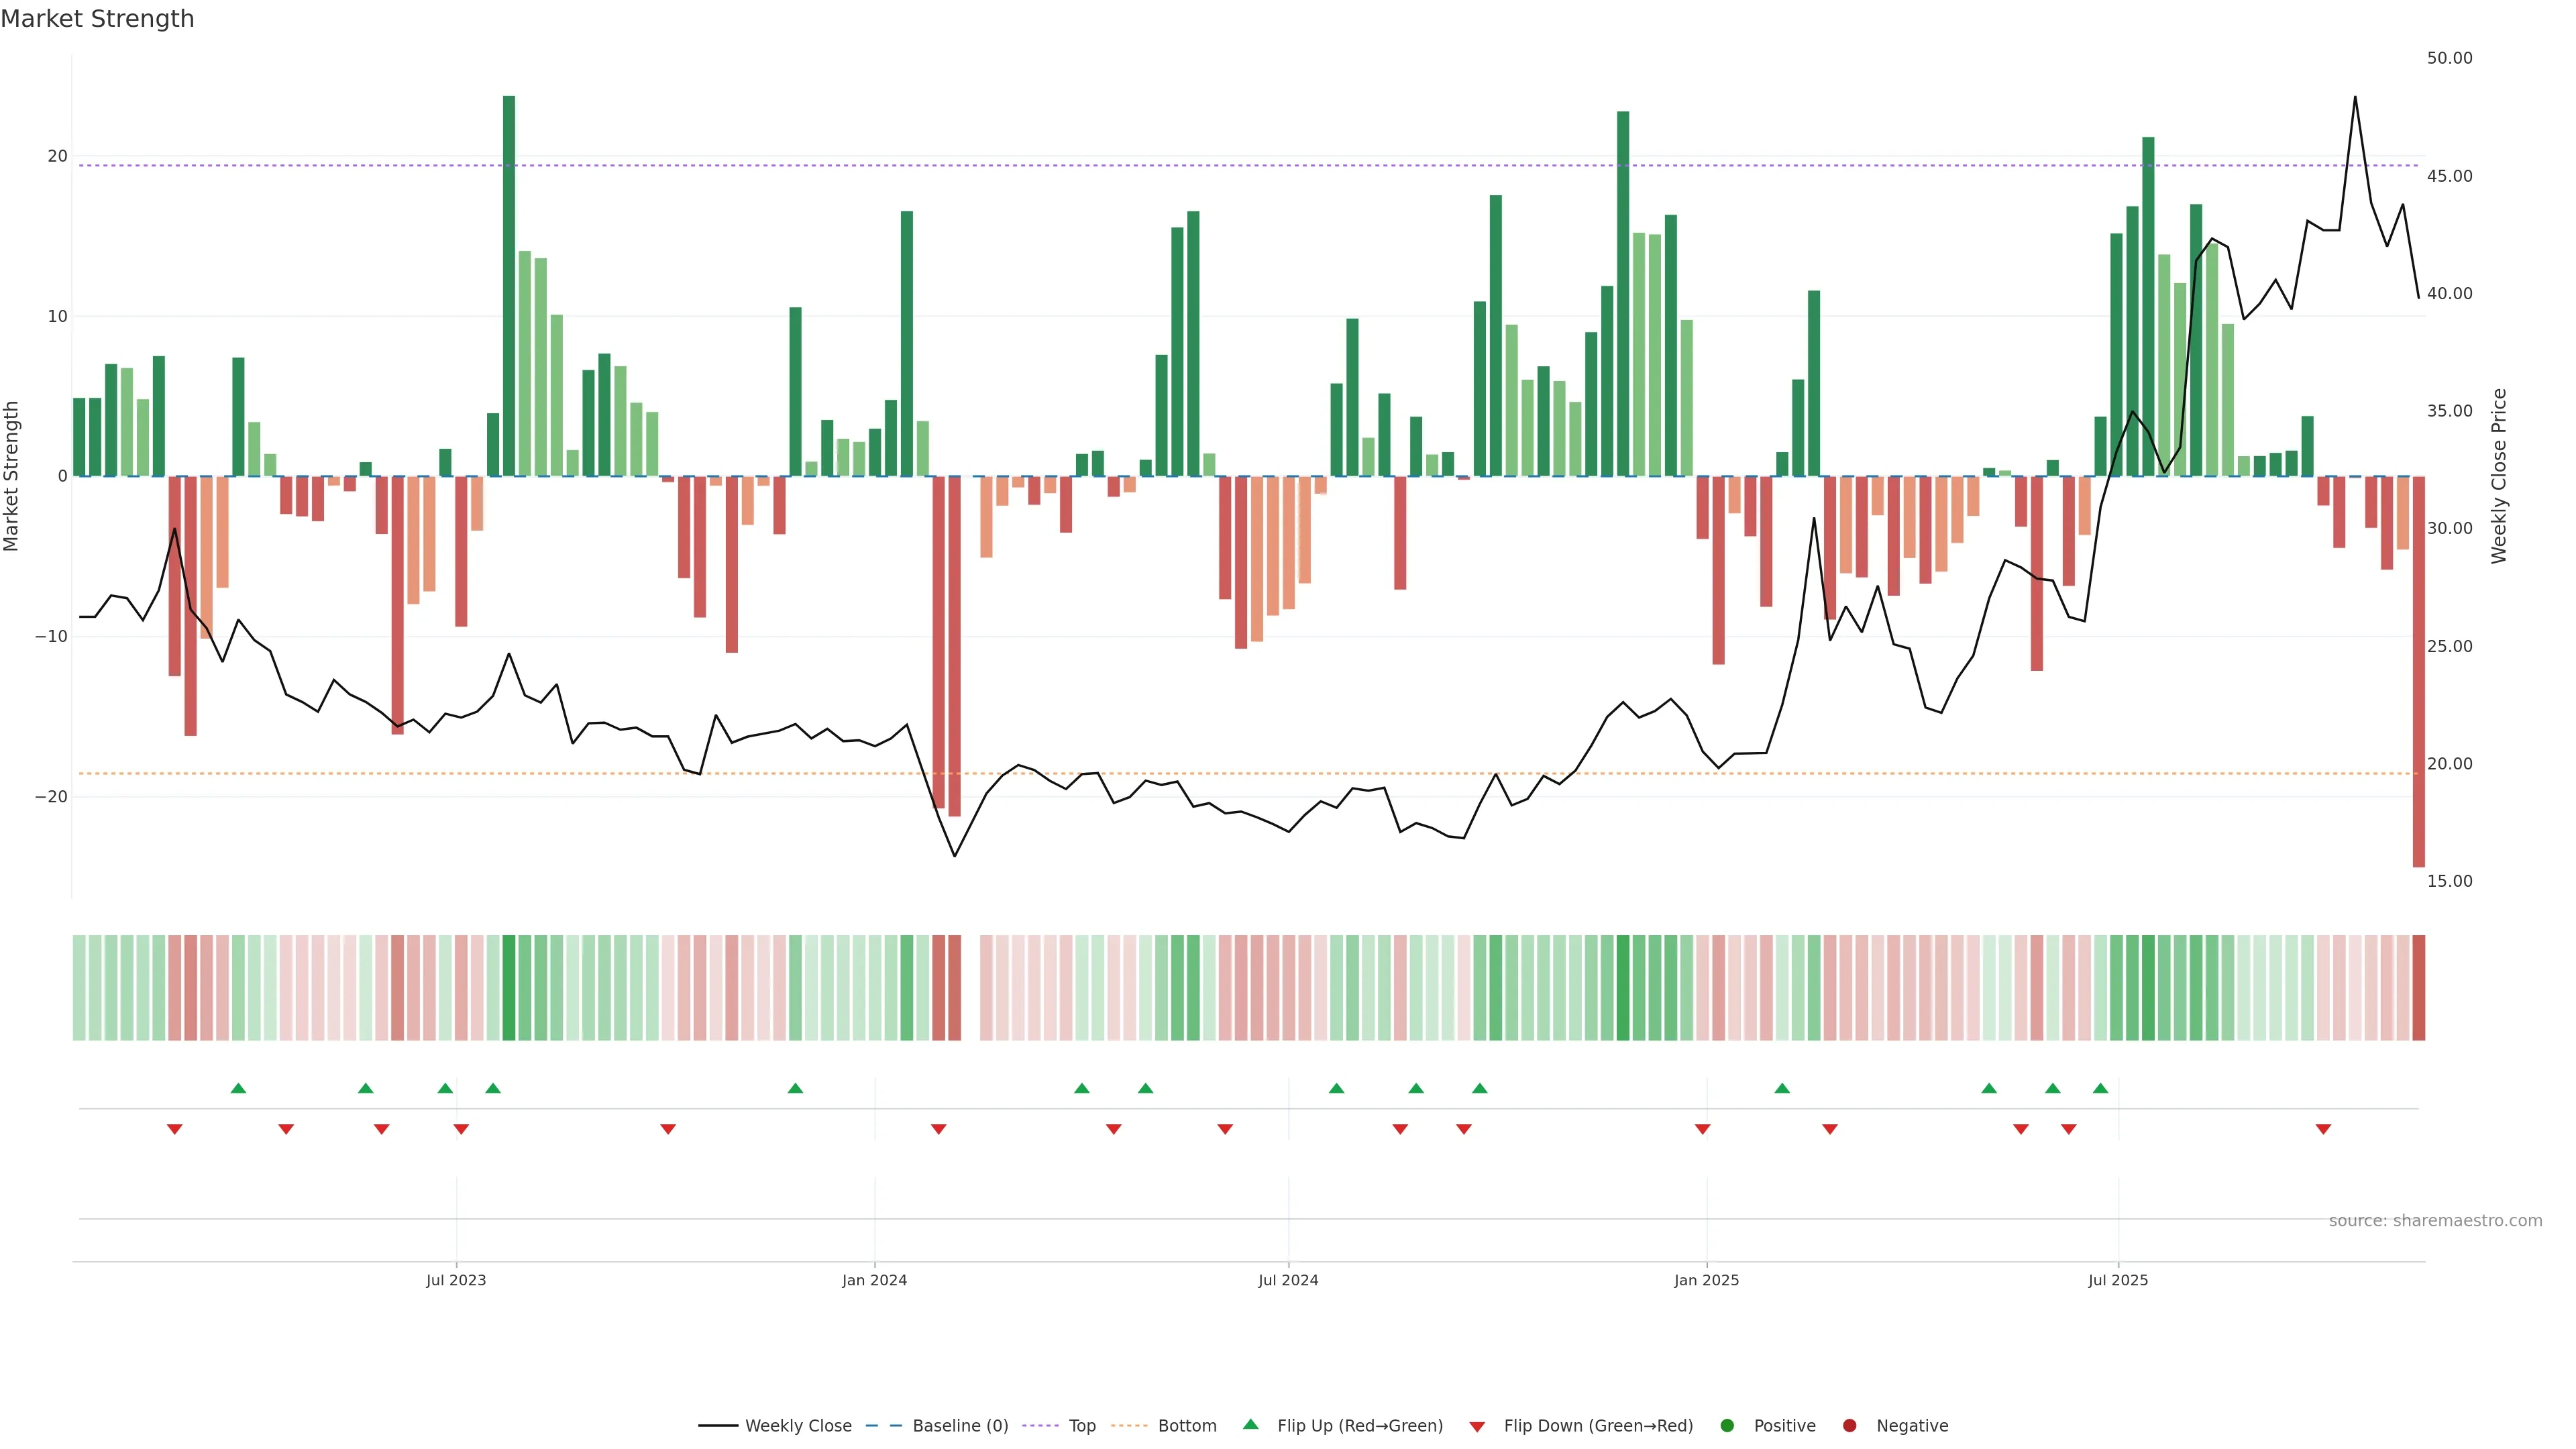
Task: Select the first red flip-down marker on timeline
Action: (174, 1129)
